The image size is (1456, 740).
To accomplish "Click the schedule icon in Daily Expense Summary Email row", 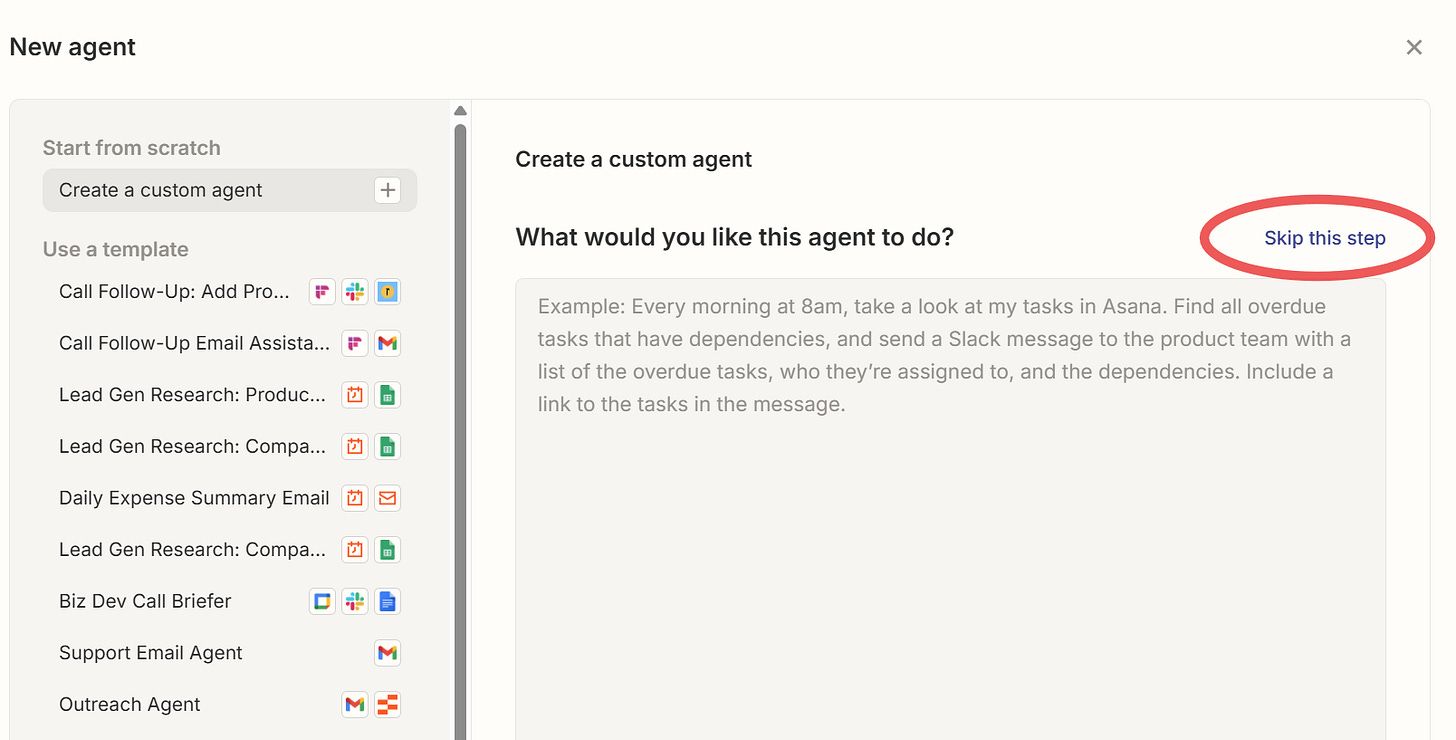I will click(354, 498).
